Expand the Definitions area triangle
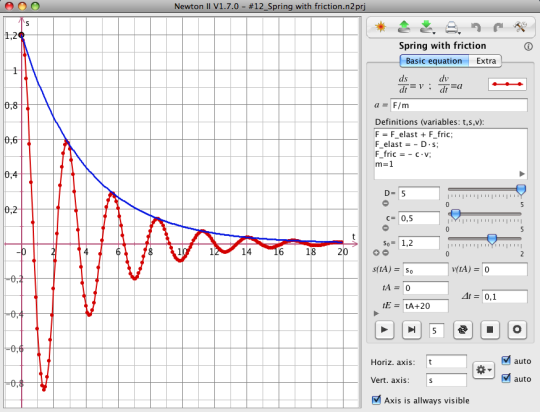 (522, 174)
